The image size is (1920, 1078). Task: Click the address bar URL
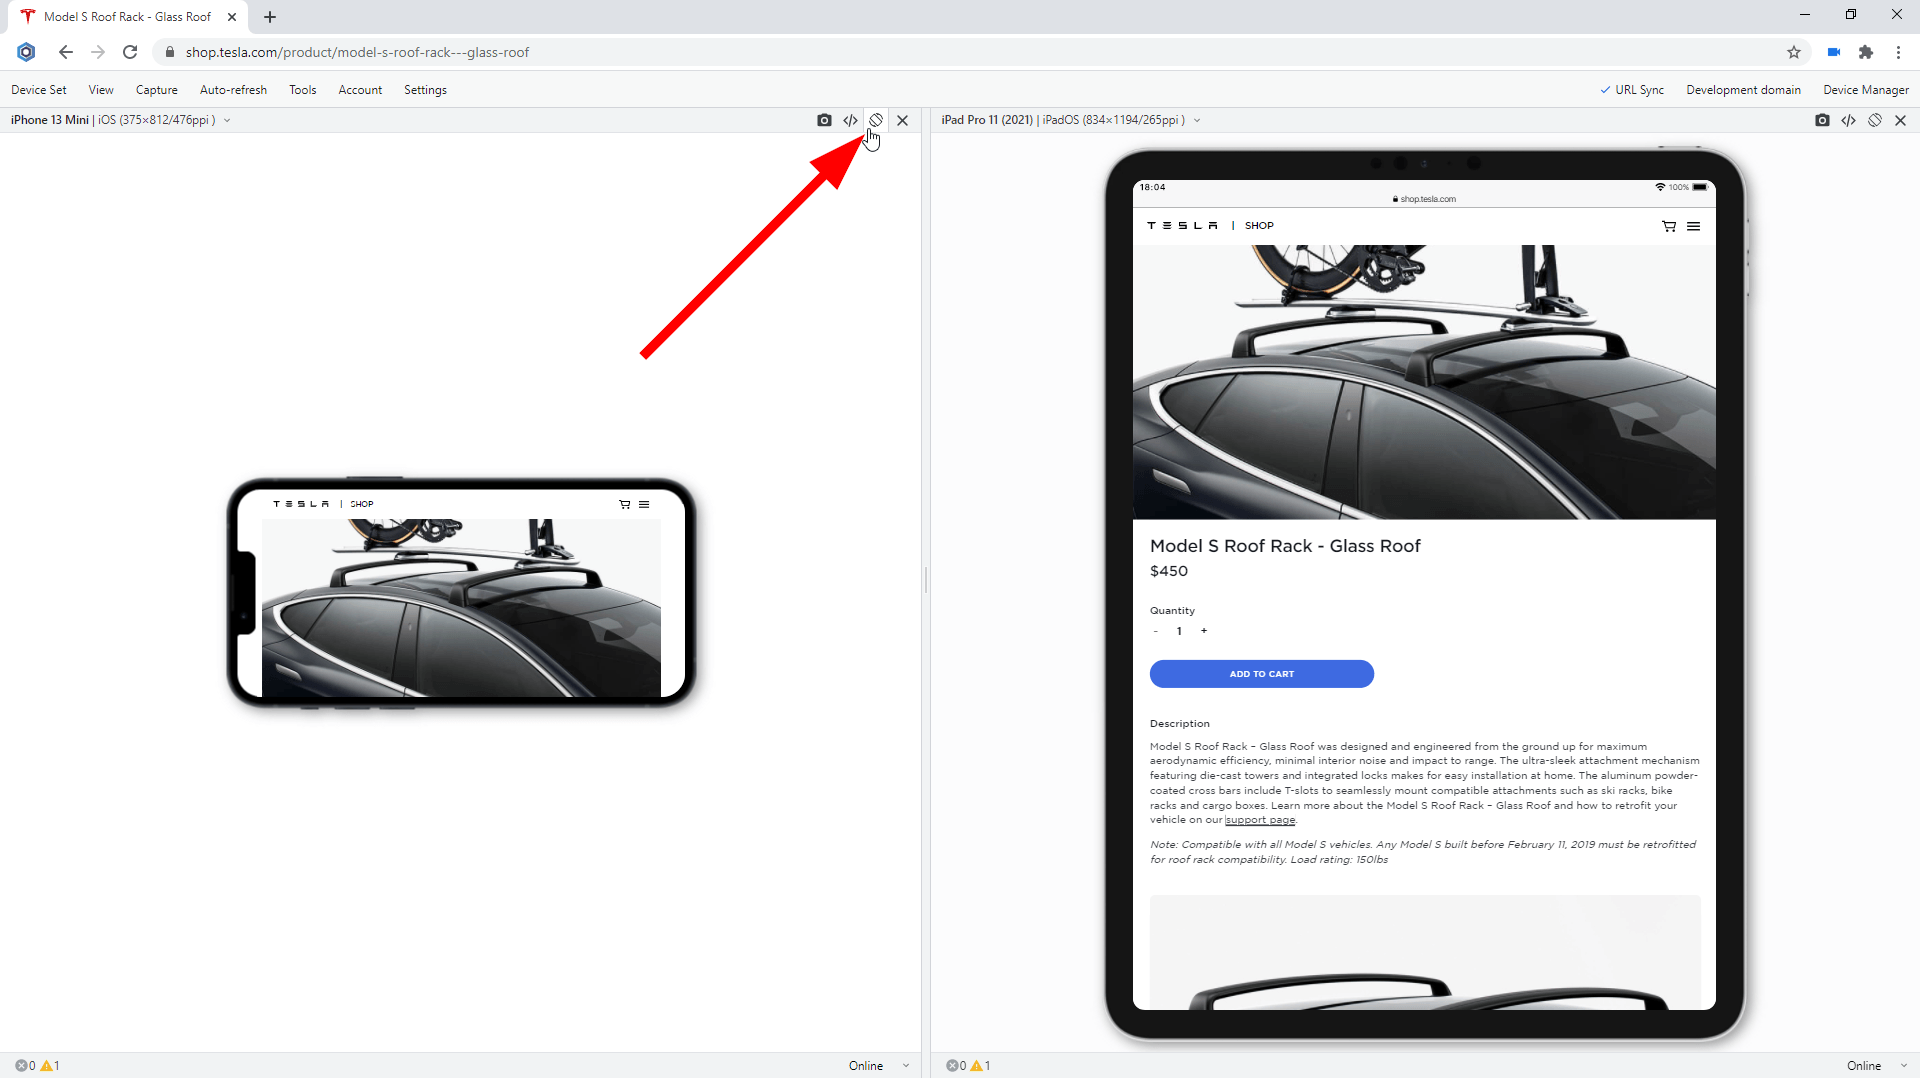coord(357,52)
